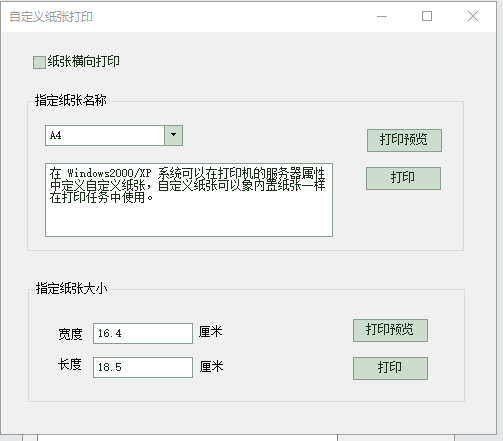Click the 纸张横向打印 label text
This screenshot has width=503, height=441.
point(83,61)
